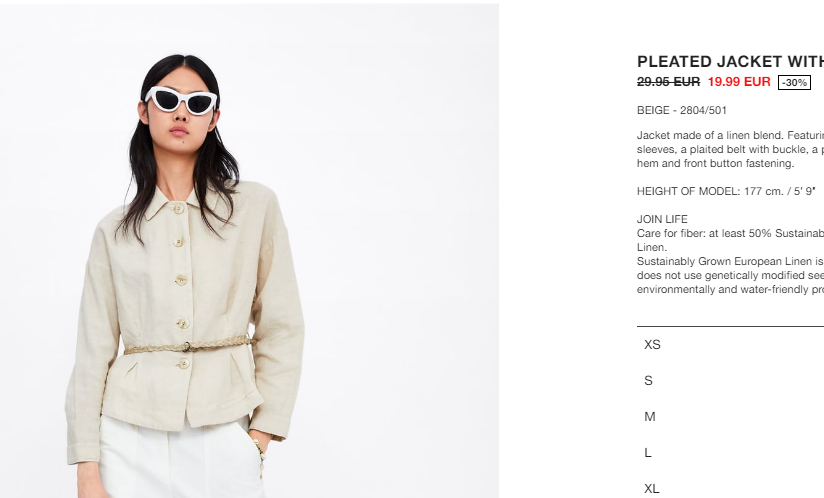824x498 pixels.
Task: Click the -30% discount badge
Action: 794,82
